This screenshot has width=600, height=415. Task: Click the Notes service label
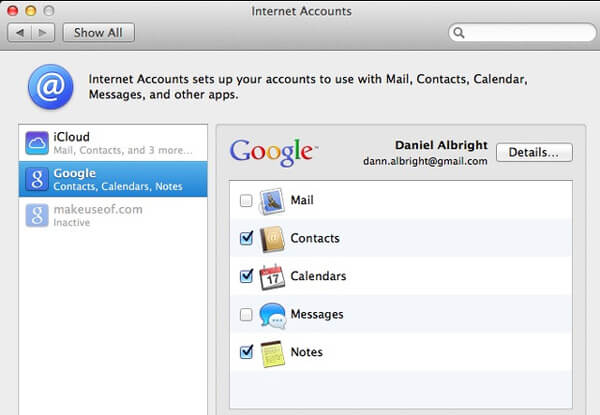point(307,352)
